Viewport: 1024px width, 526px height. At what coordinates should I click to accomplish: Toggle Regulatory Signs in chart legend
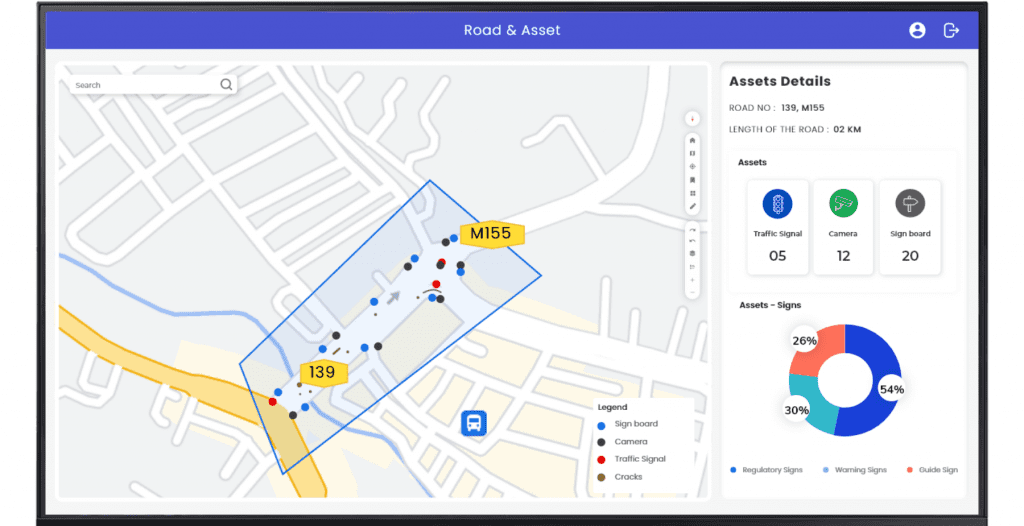pos(769,469)
